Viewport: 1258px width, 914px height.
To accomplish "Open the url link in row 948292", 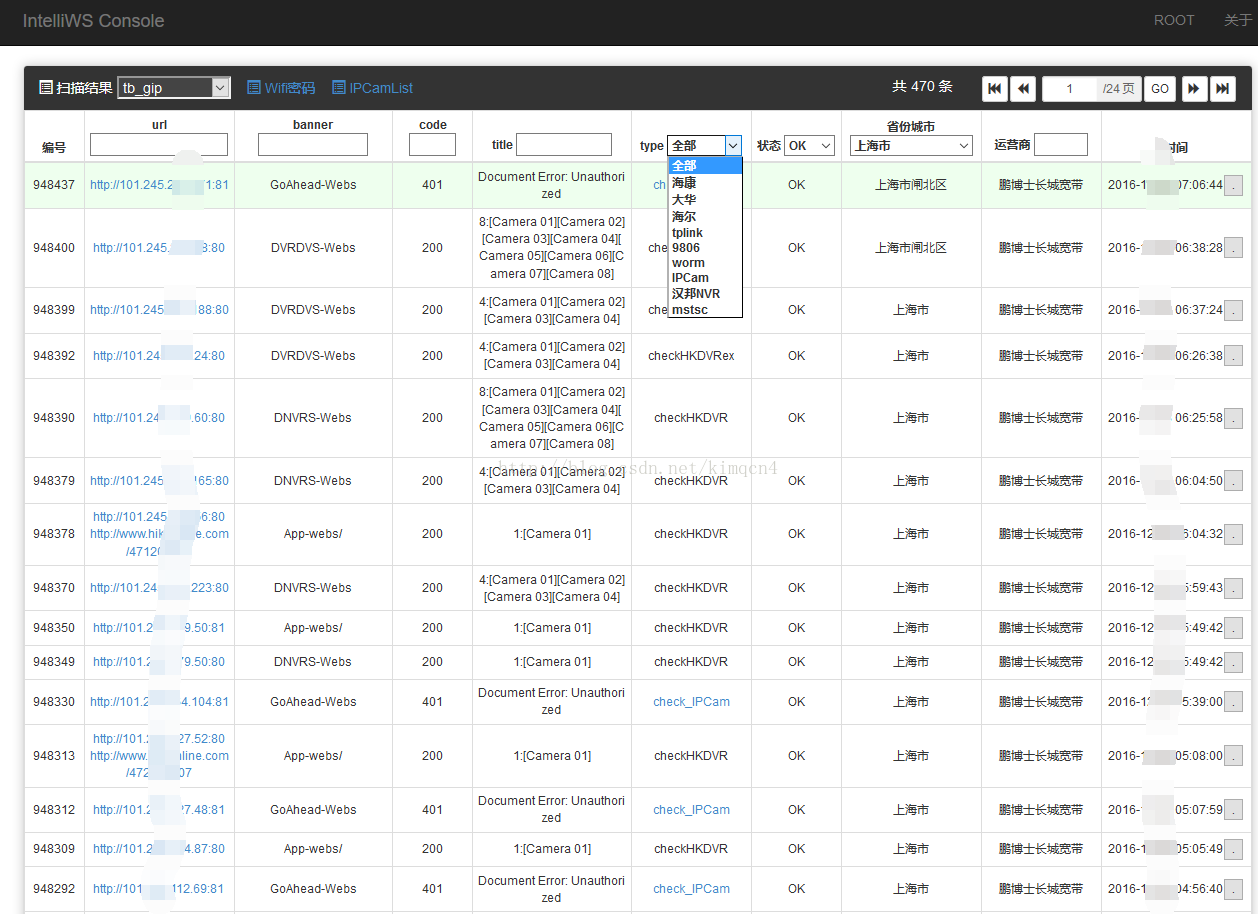I will coord(159,889).
